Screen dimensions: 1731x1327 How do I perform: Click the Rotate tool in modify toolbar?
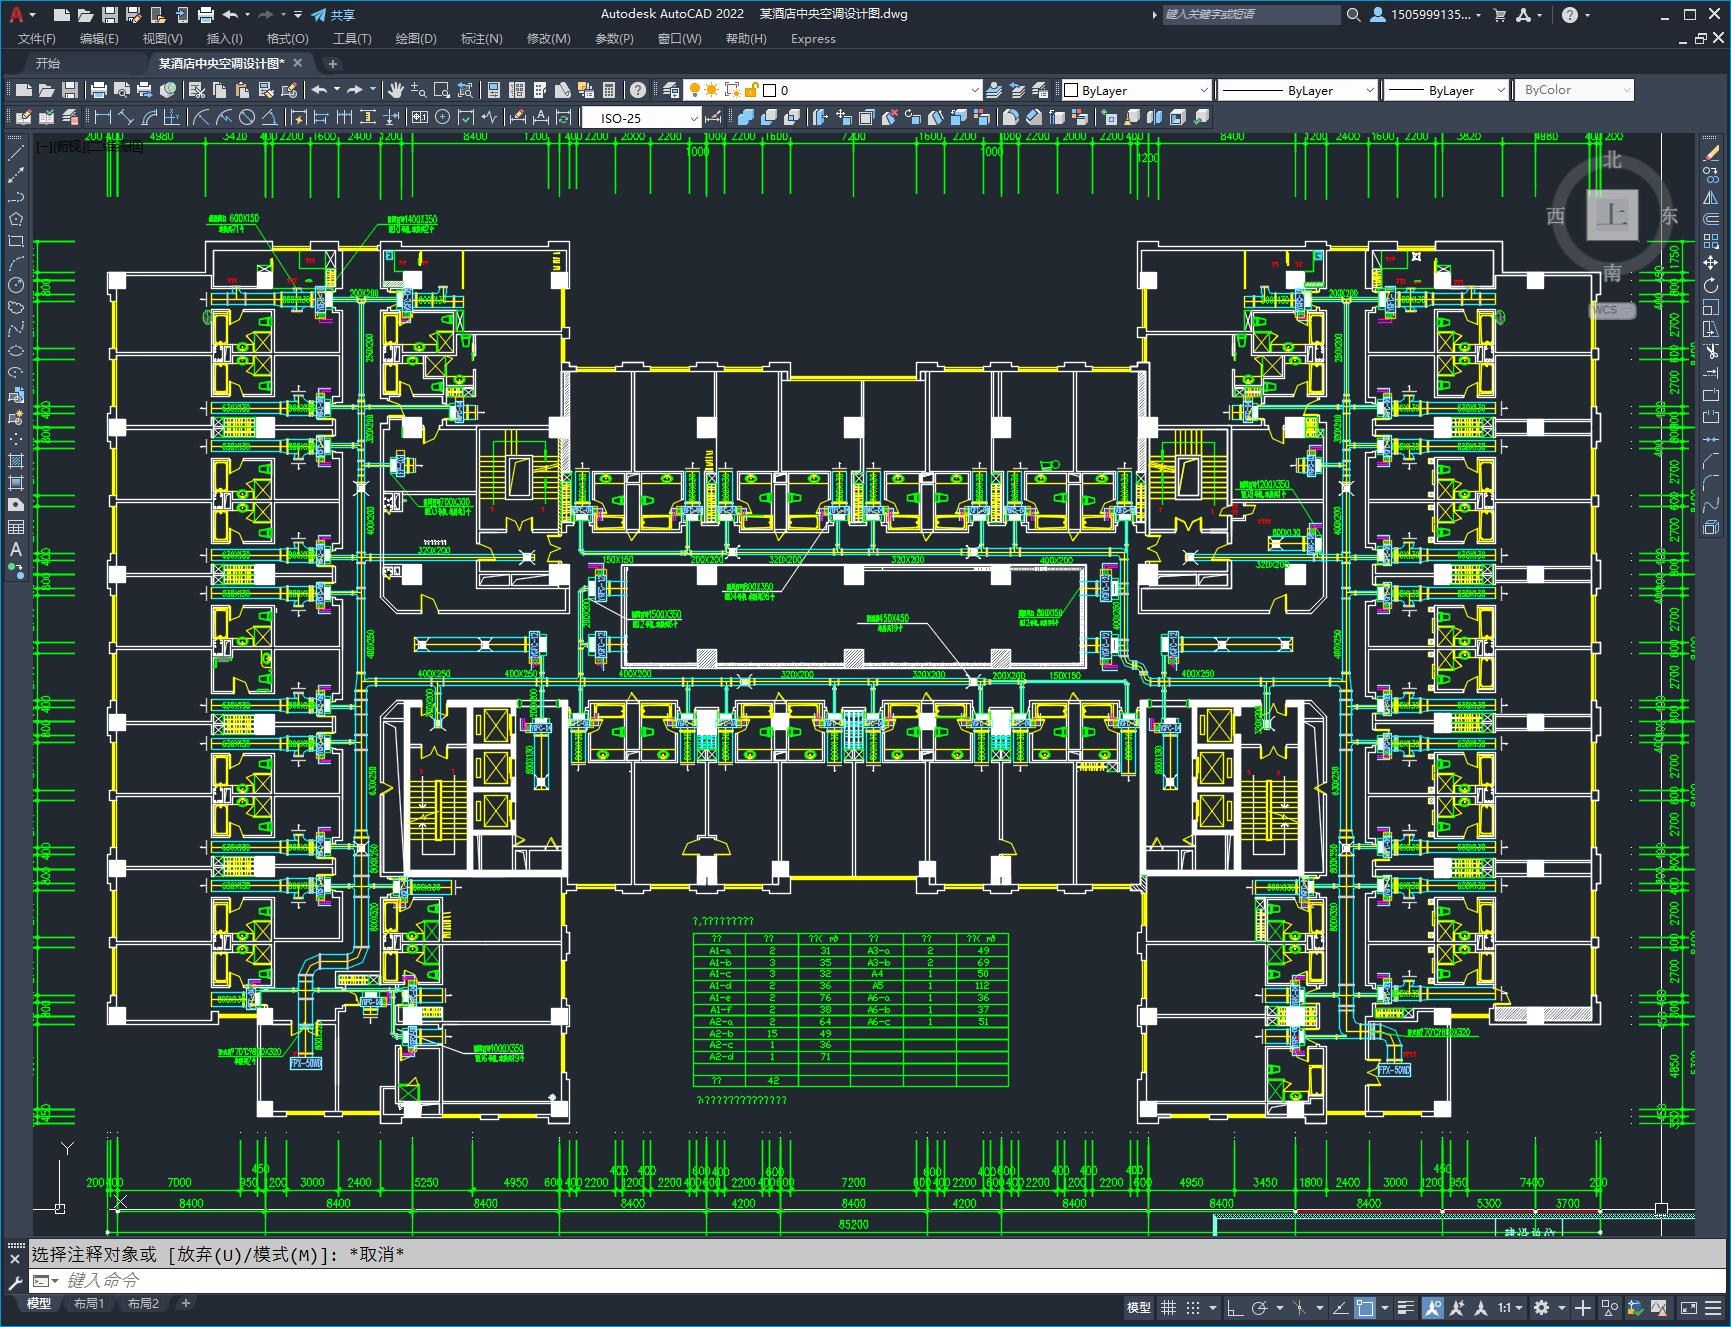(1711, 285)
